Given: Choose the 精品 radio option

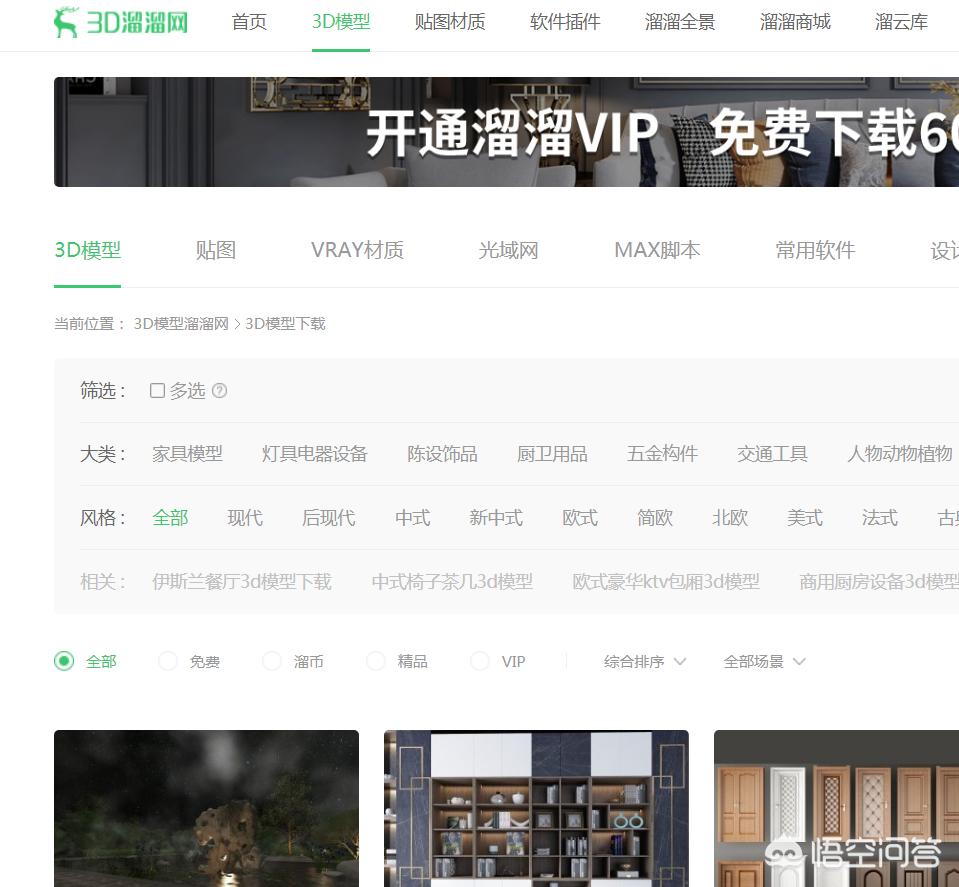Looking at the screenshot, I should [x=376, y=661].
